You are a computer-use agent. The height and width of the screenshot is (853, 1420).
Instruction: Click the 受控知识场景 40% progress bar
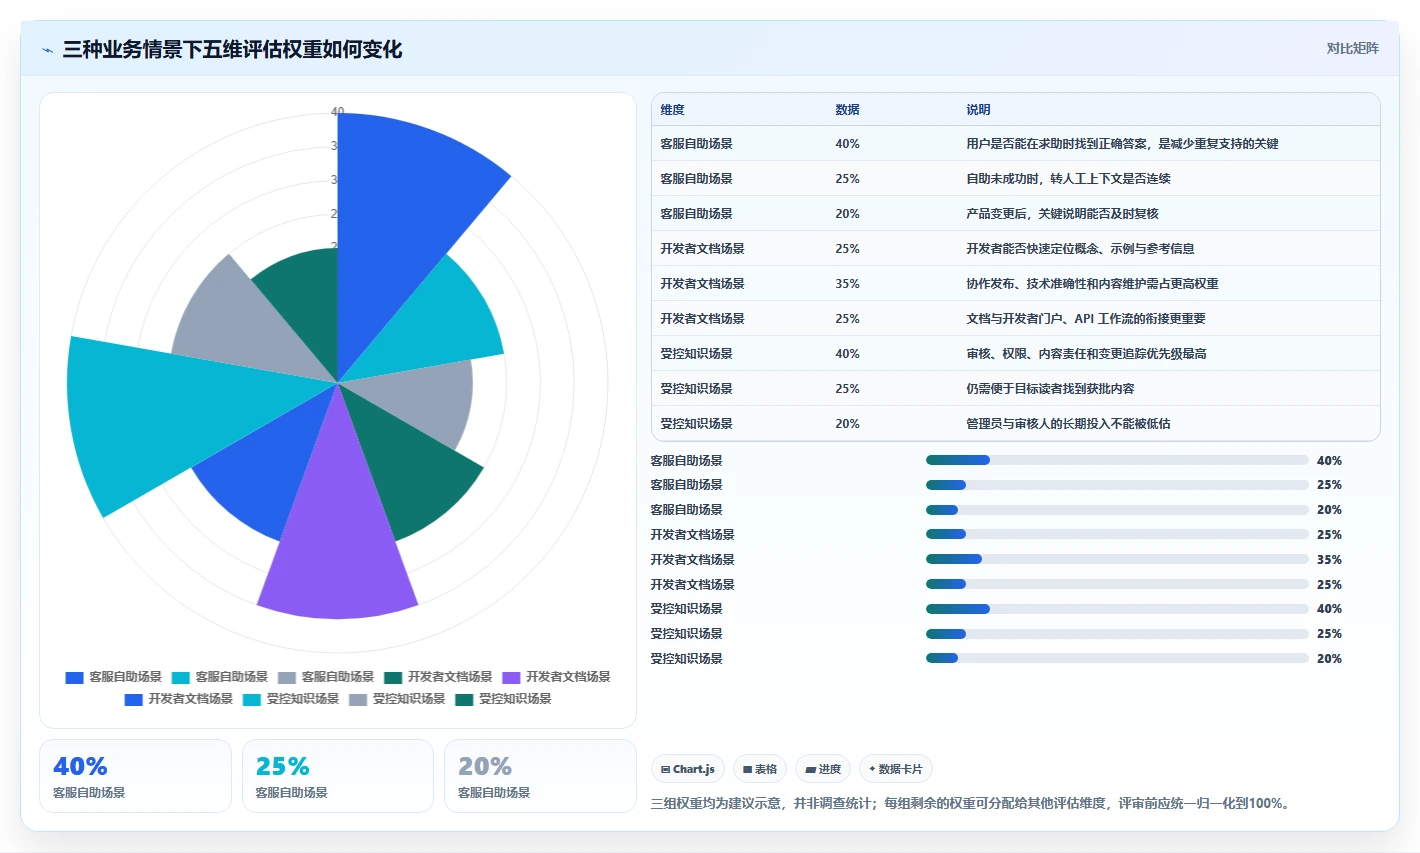(x=1117, y=609)
